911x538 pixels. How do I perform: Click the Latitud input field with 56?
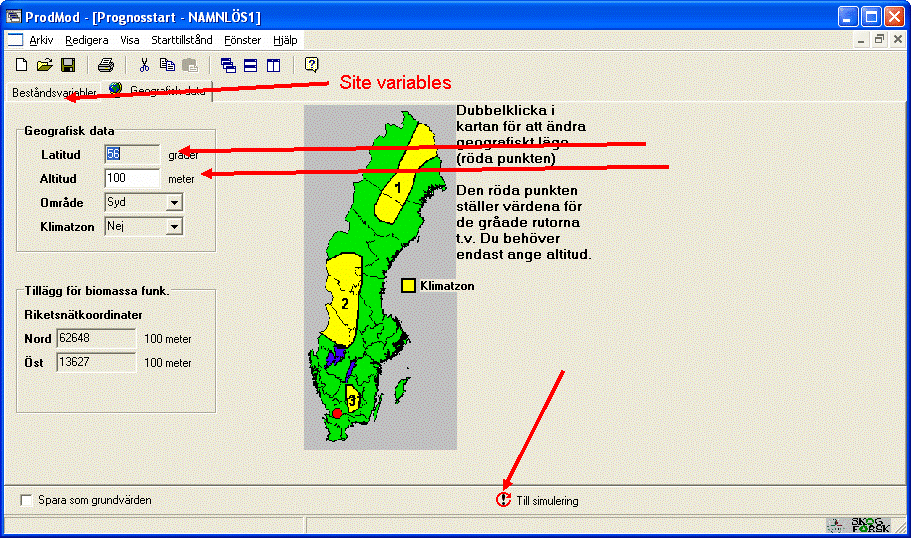132,154
